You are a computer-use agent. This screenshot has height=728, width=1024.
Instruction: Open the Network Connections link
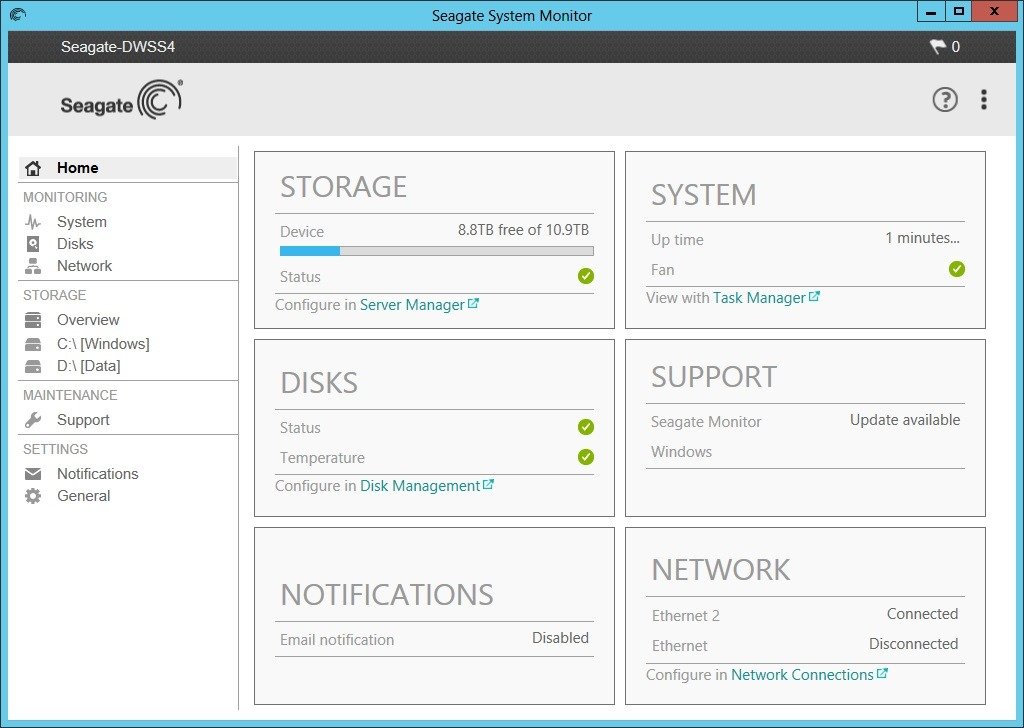(802, 674)
